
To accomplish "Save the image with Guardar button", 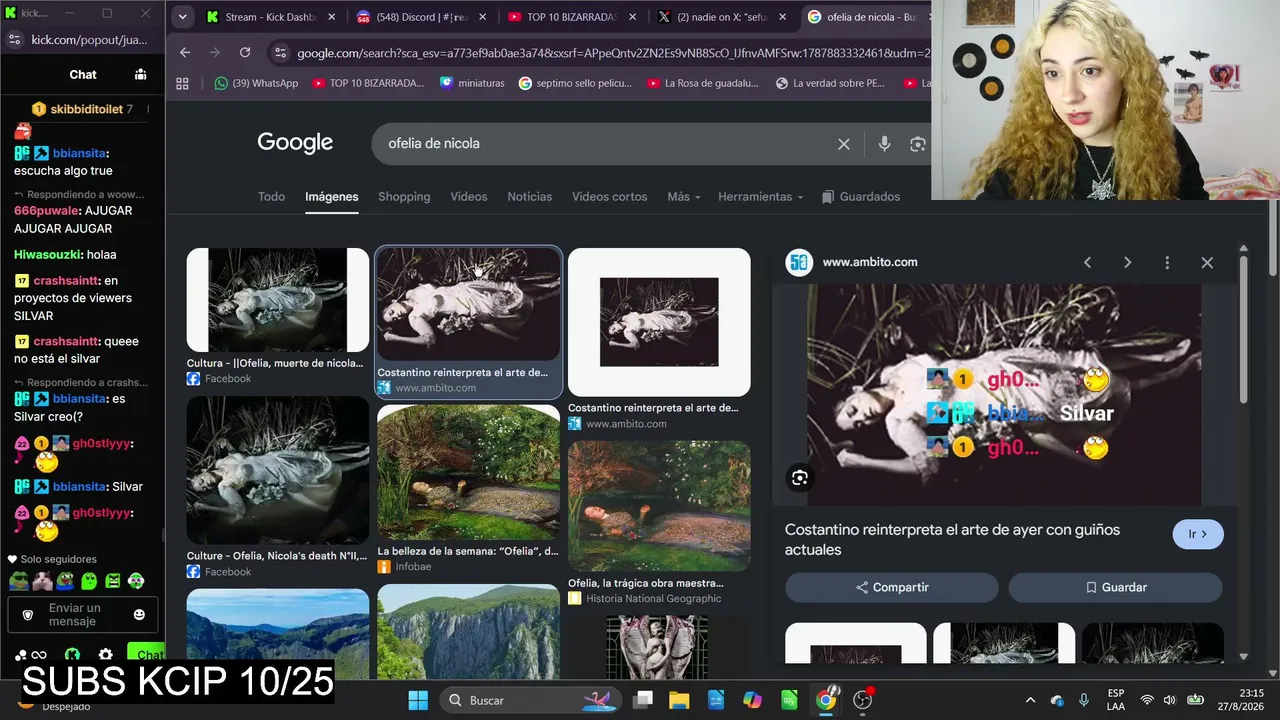I will (x=1115, y=587).
